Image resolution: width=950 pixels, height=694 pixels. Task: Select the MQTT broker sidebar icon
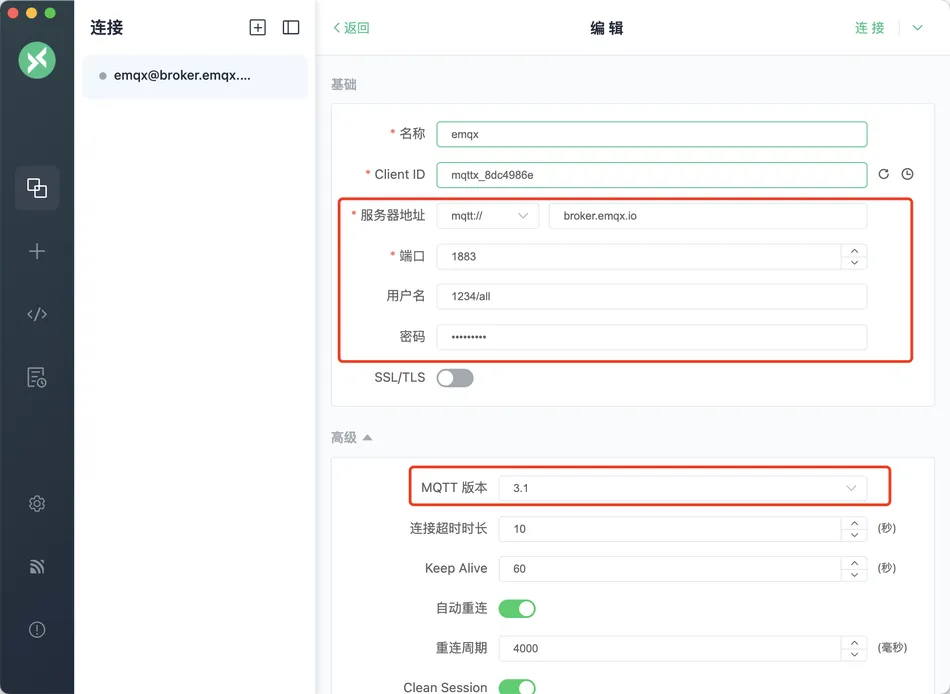pos(36,566)
